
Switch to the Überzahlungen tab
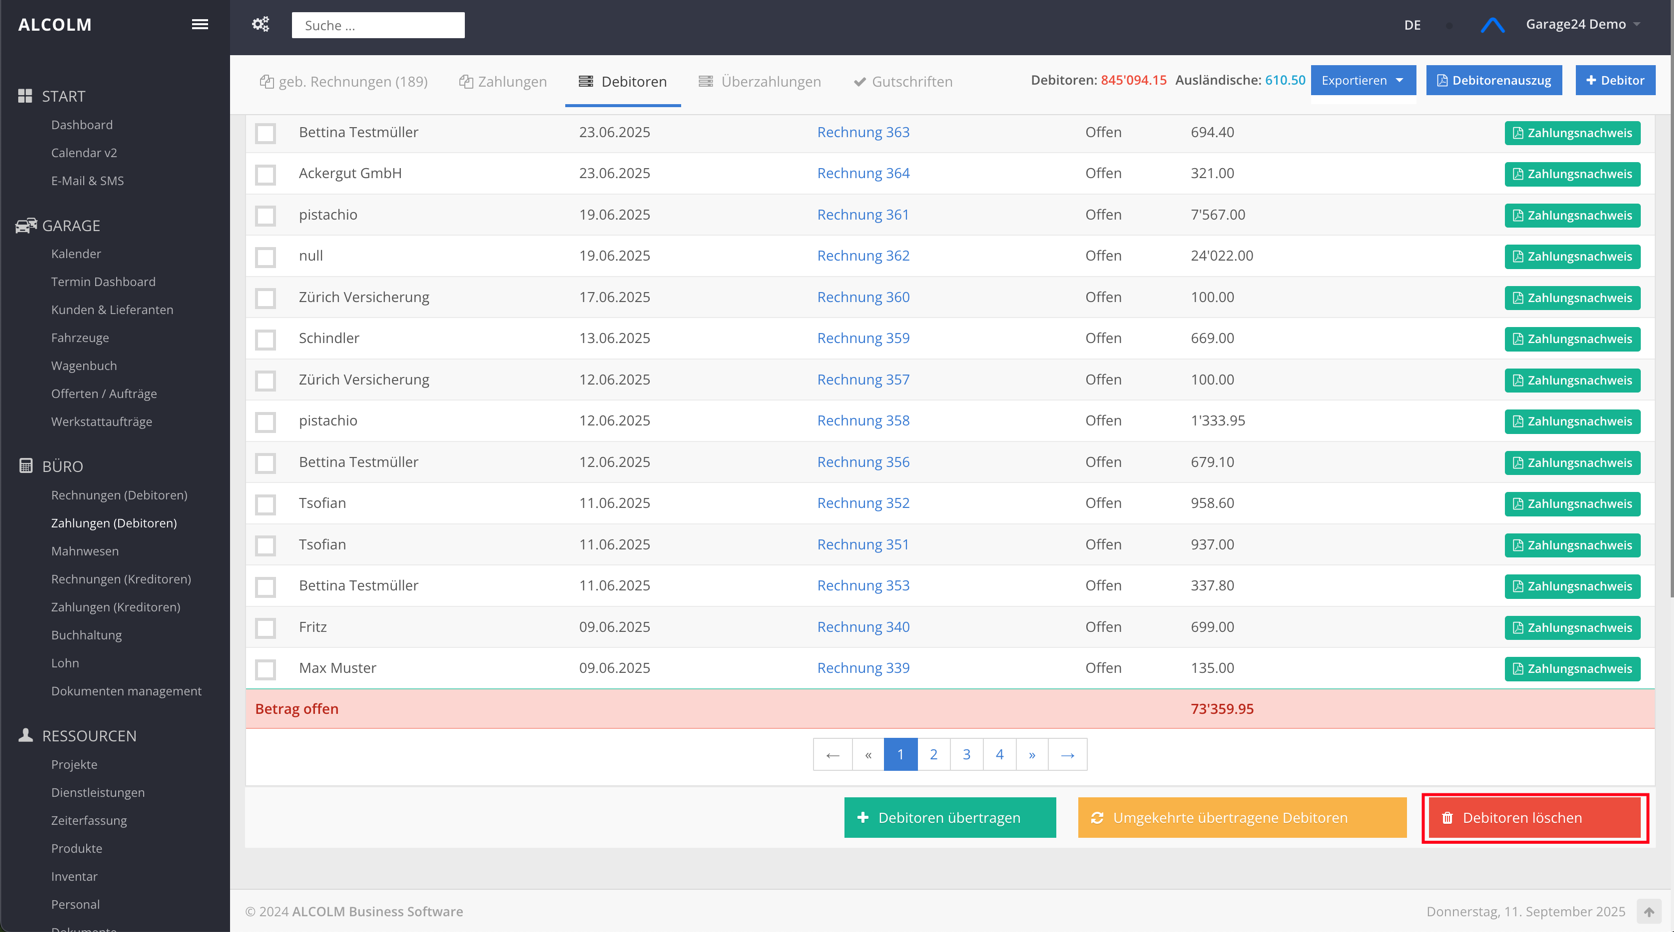(x=760, y=82)
